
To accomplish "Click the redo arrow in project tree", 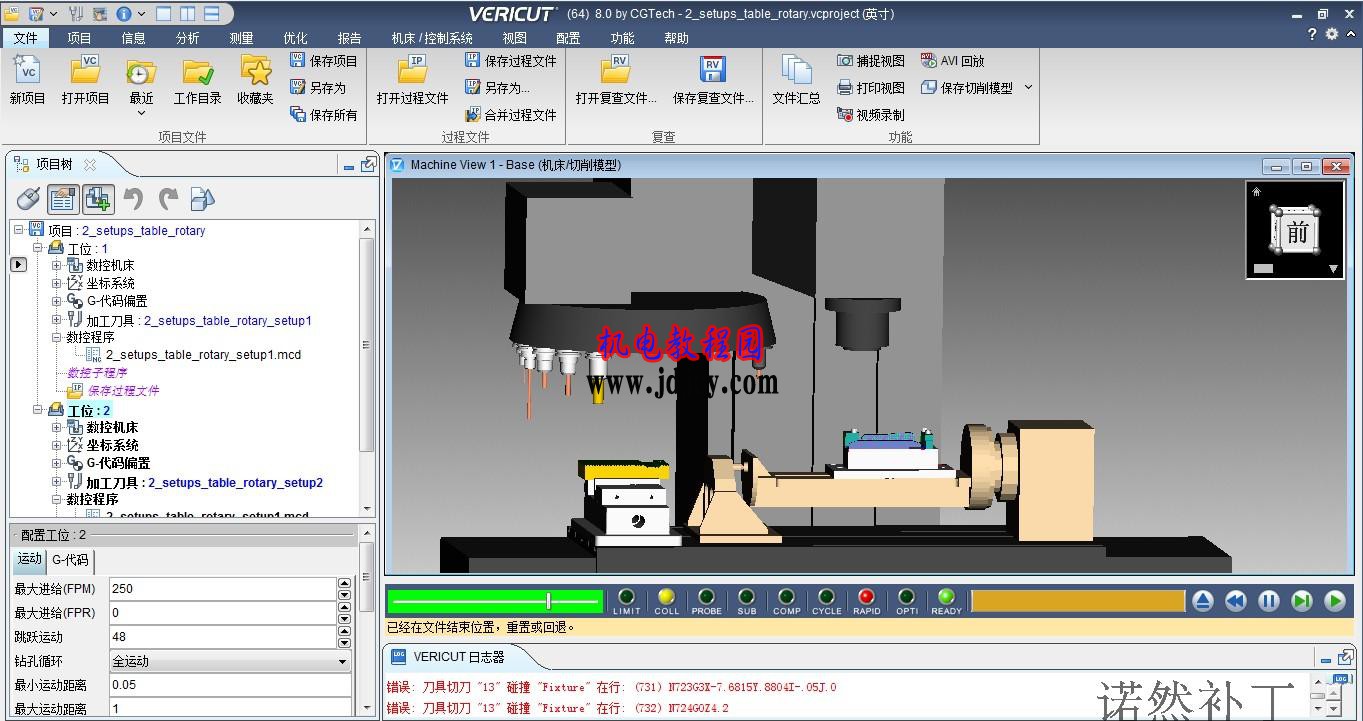I will click(168, 199).
